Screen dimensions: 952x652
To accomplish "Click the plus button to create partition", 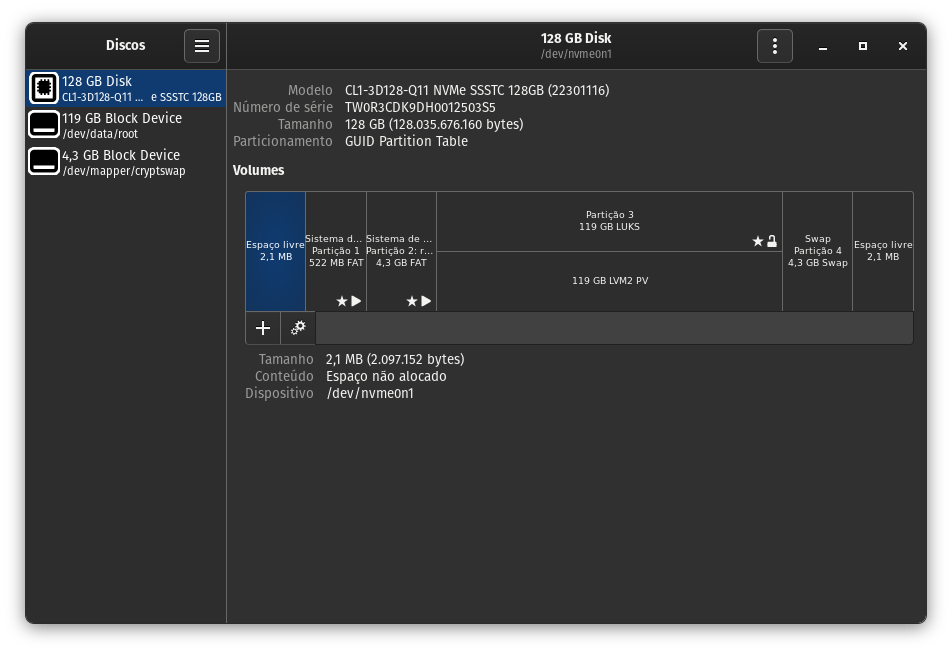I will [x=263, y=328].
